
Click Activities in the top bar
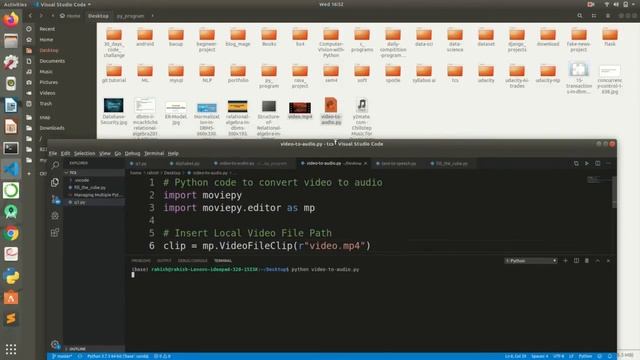[15, 4]
